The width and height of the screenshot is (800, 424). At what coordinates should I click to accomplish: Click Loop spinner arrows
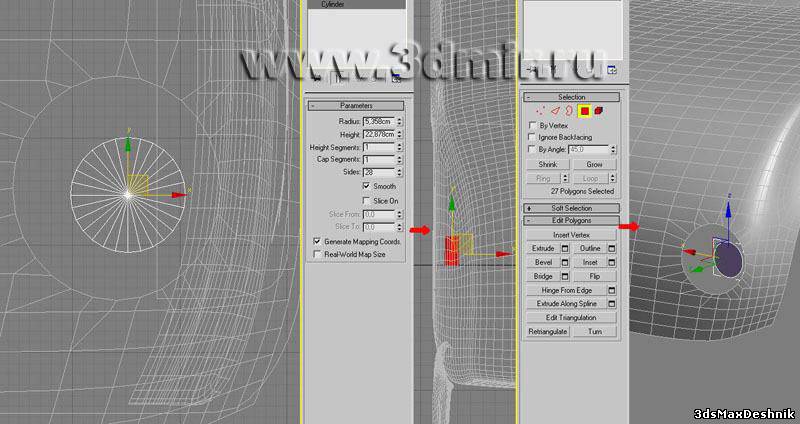click(x=612, y=179)
